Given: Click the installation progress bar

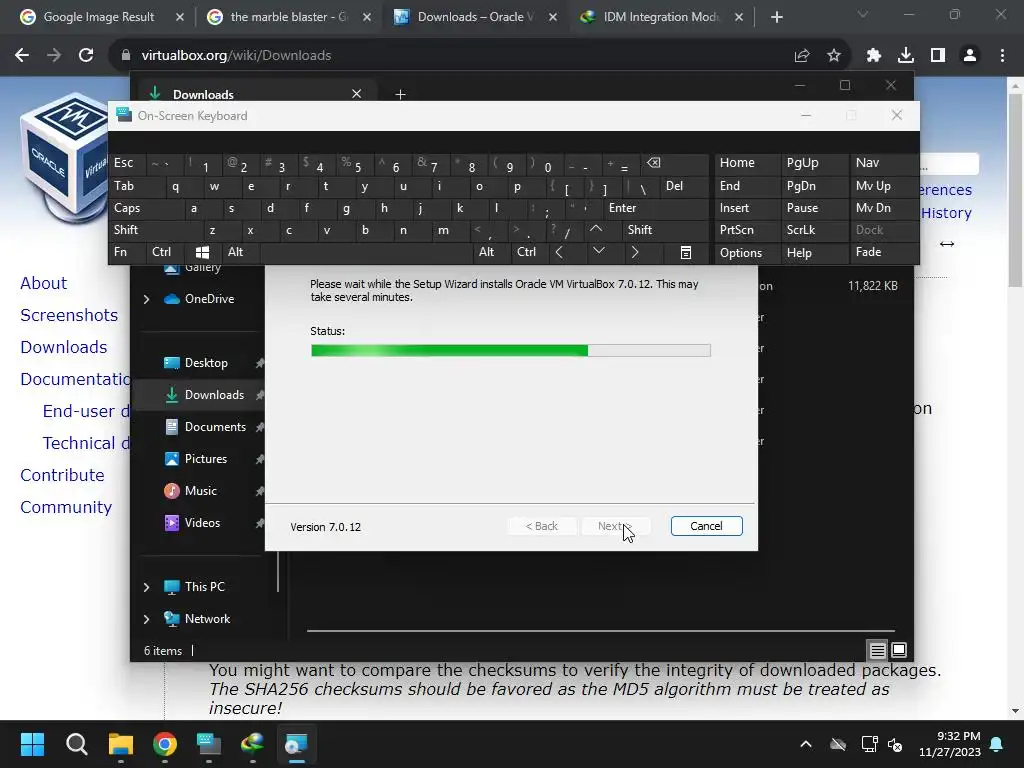Looking at the screenshot, I should tap(511, 351).
